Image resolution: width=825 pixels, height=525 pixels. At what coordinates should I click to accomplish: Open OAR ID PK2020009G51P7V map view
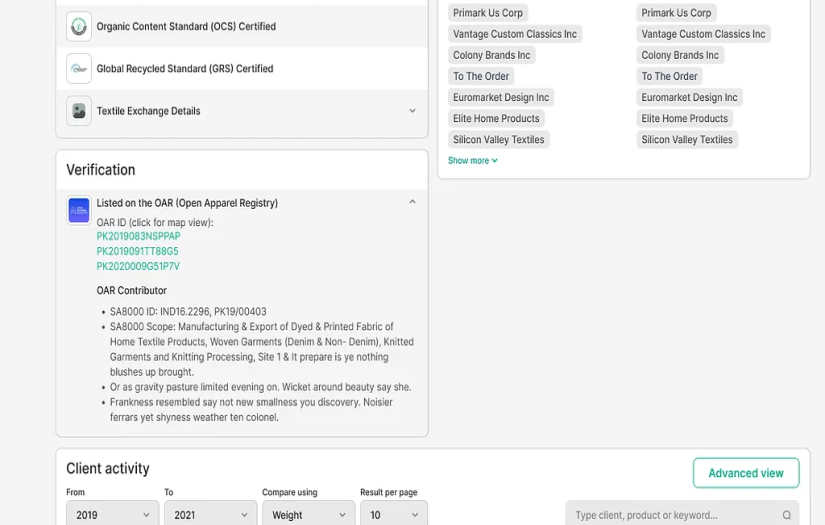pyautogui.click(x=138, y=266)
